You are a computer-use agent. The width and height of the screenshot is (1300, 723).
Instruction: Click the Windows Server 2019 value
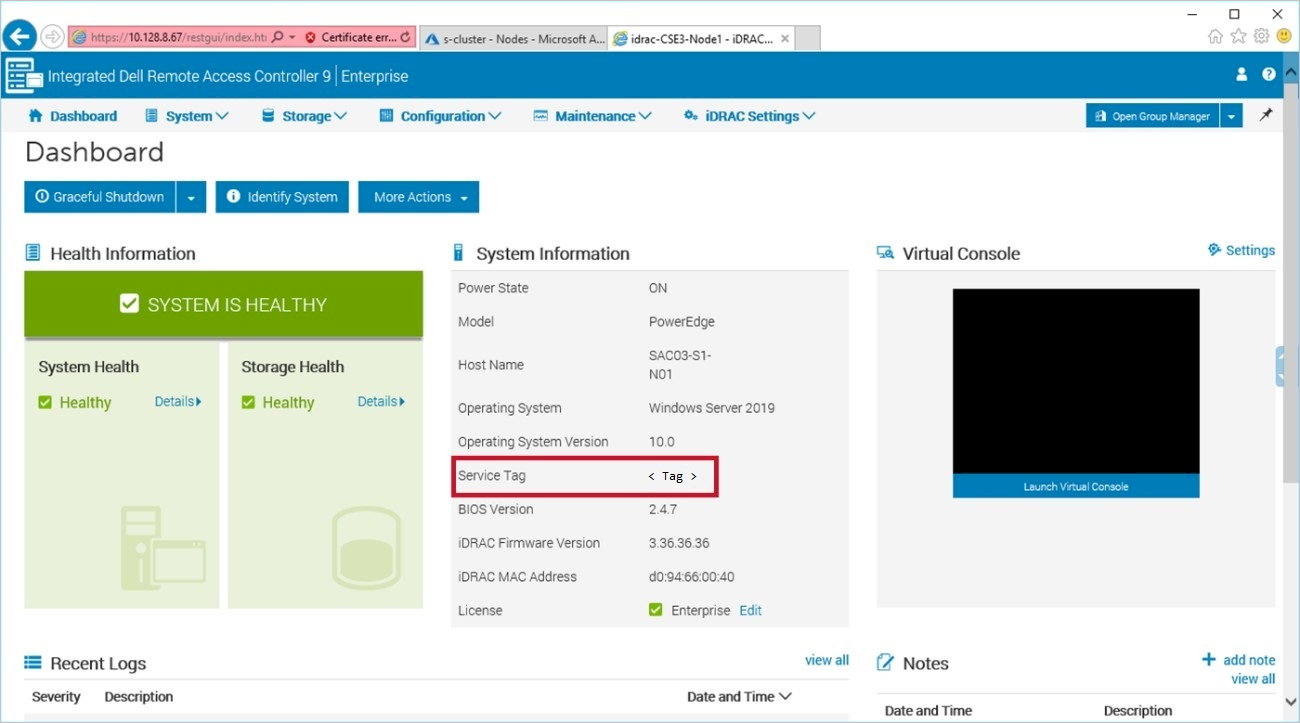[x=712, y=408]
